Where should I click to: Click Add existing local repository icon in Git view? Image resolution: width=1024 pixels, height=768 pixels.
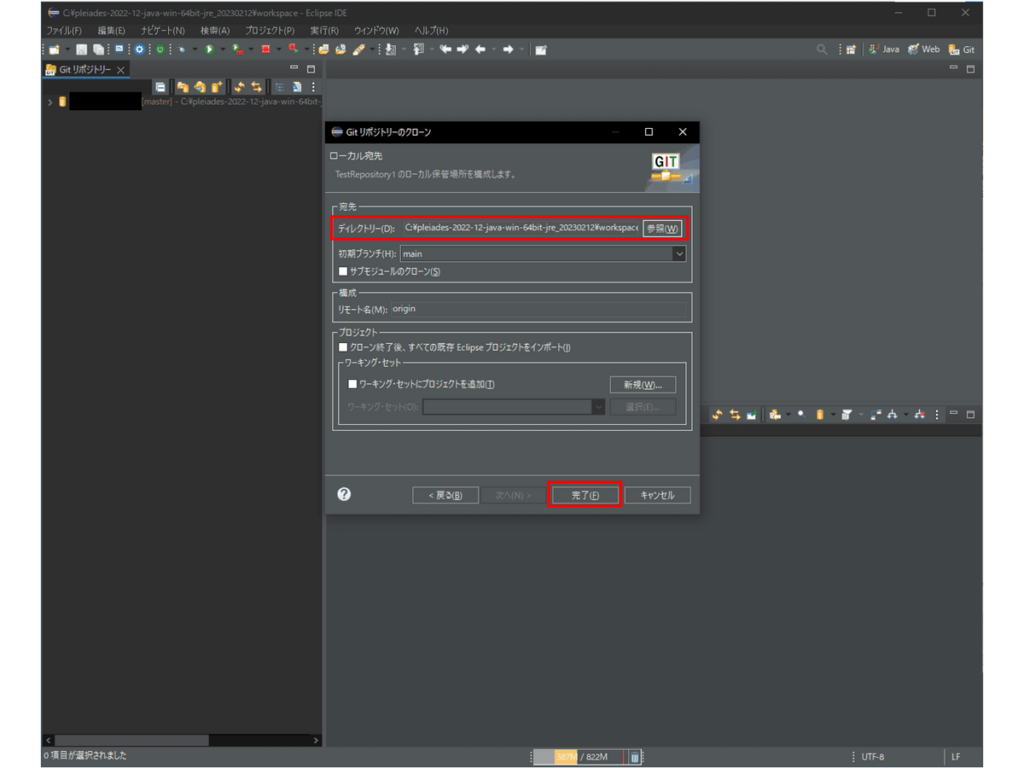[x=182, y=87]
